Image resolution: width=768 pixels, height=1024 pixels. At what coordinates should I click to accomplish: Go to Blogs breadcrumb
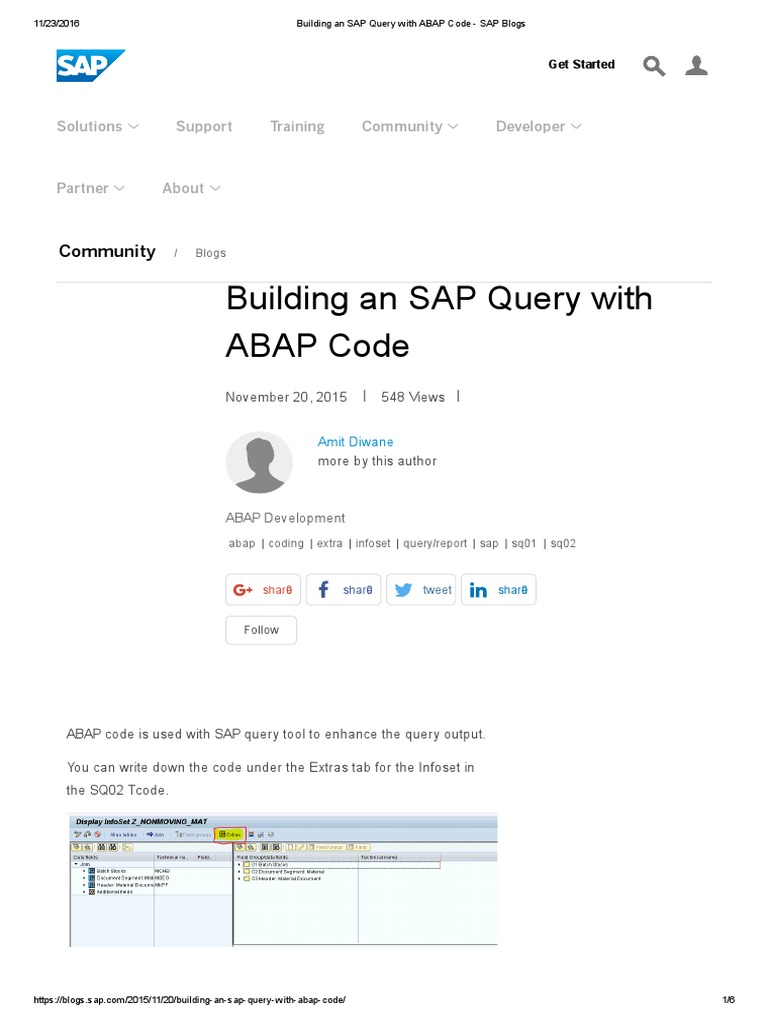click(x=210, y=253)
